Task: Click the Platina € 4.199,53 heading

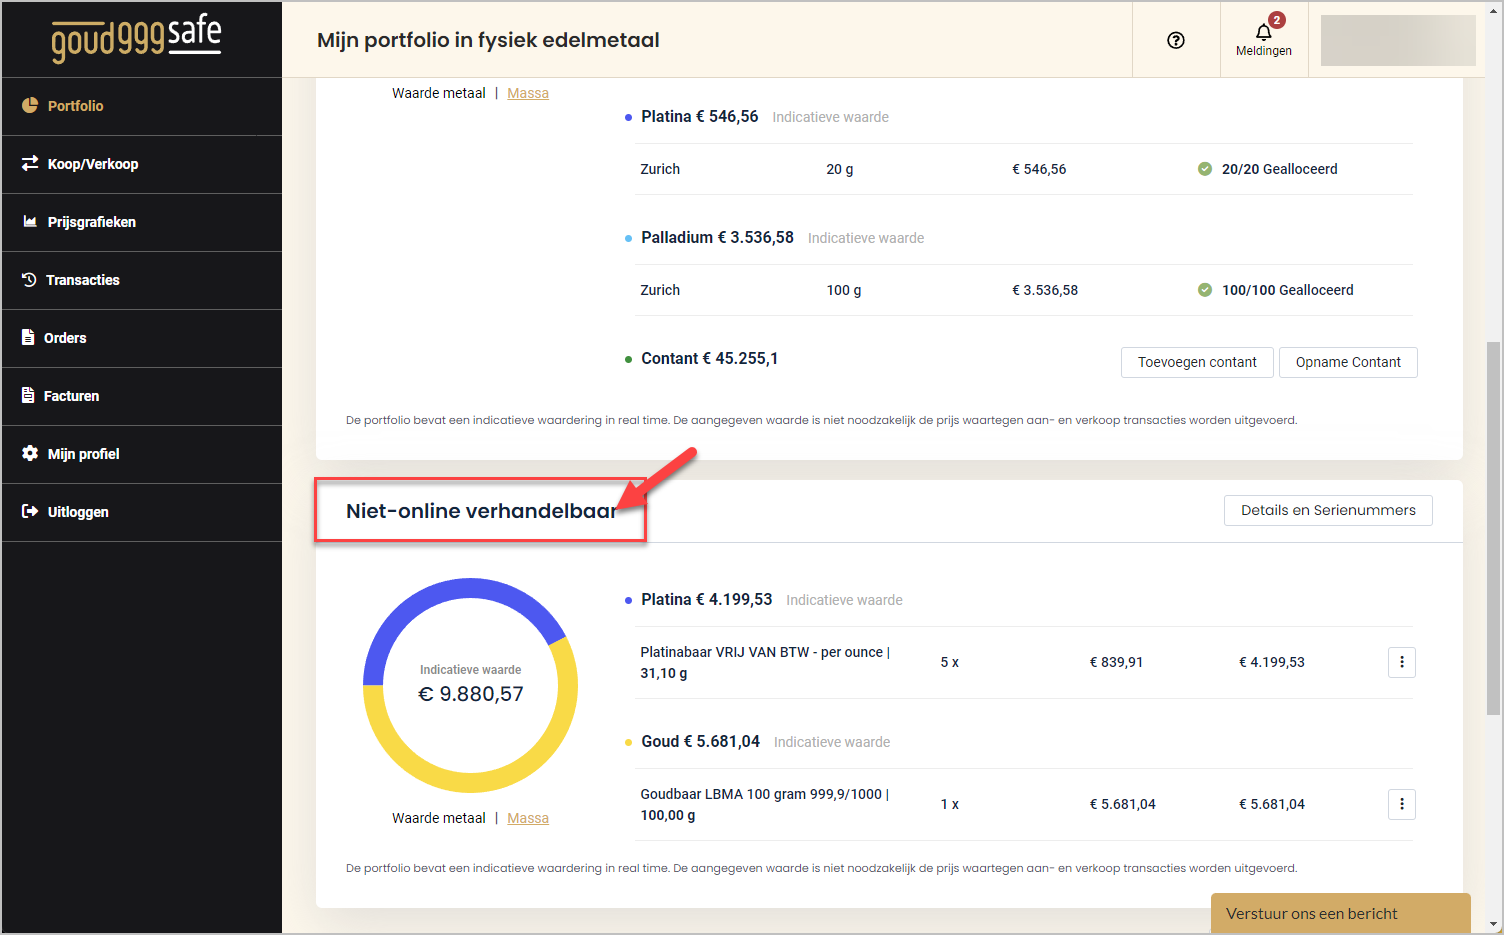Action: 707,600
